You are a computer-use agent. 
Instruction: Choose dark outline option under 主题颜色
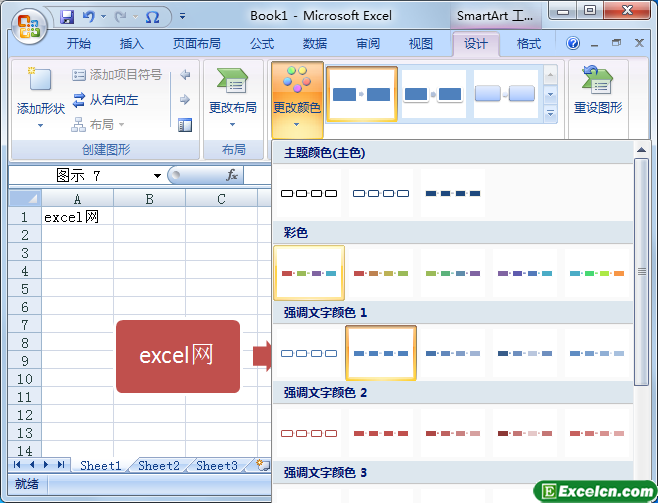(x=309, y=193)
